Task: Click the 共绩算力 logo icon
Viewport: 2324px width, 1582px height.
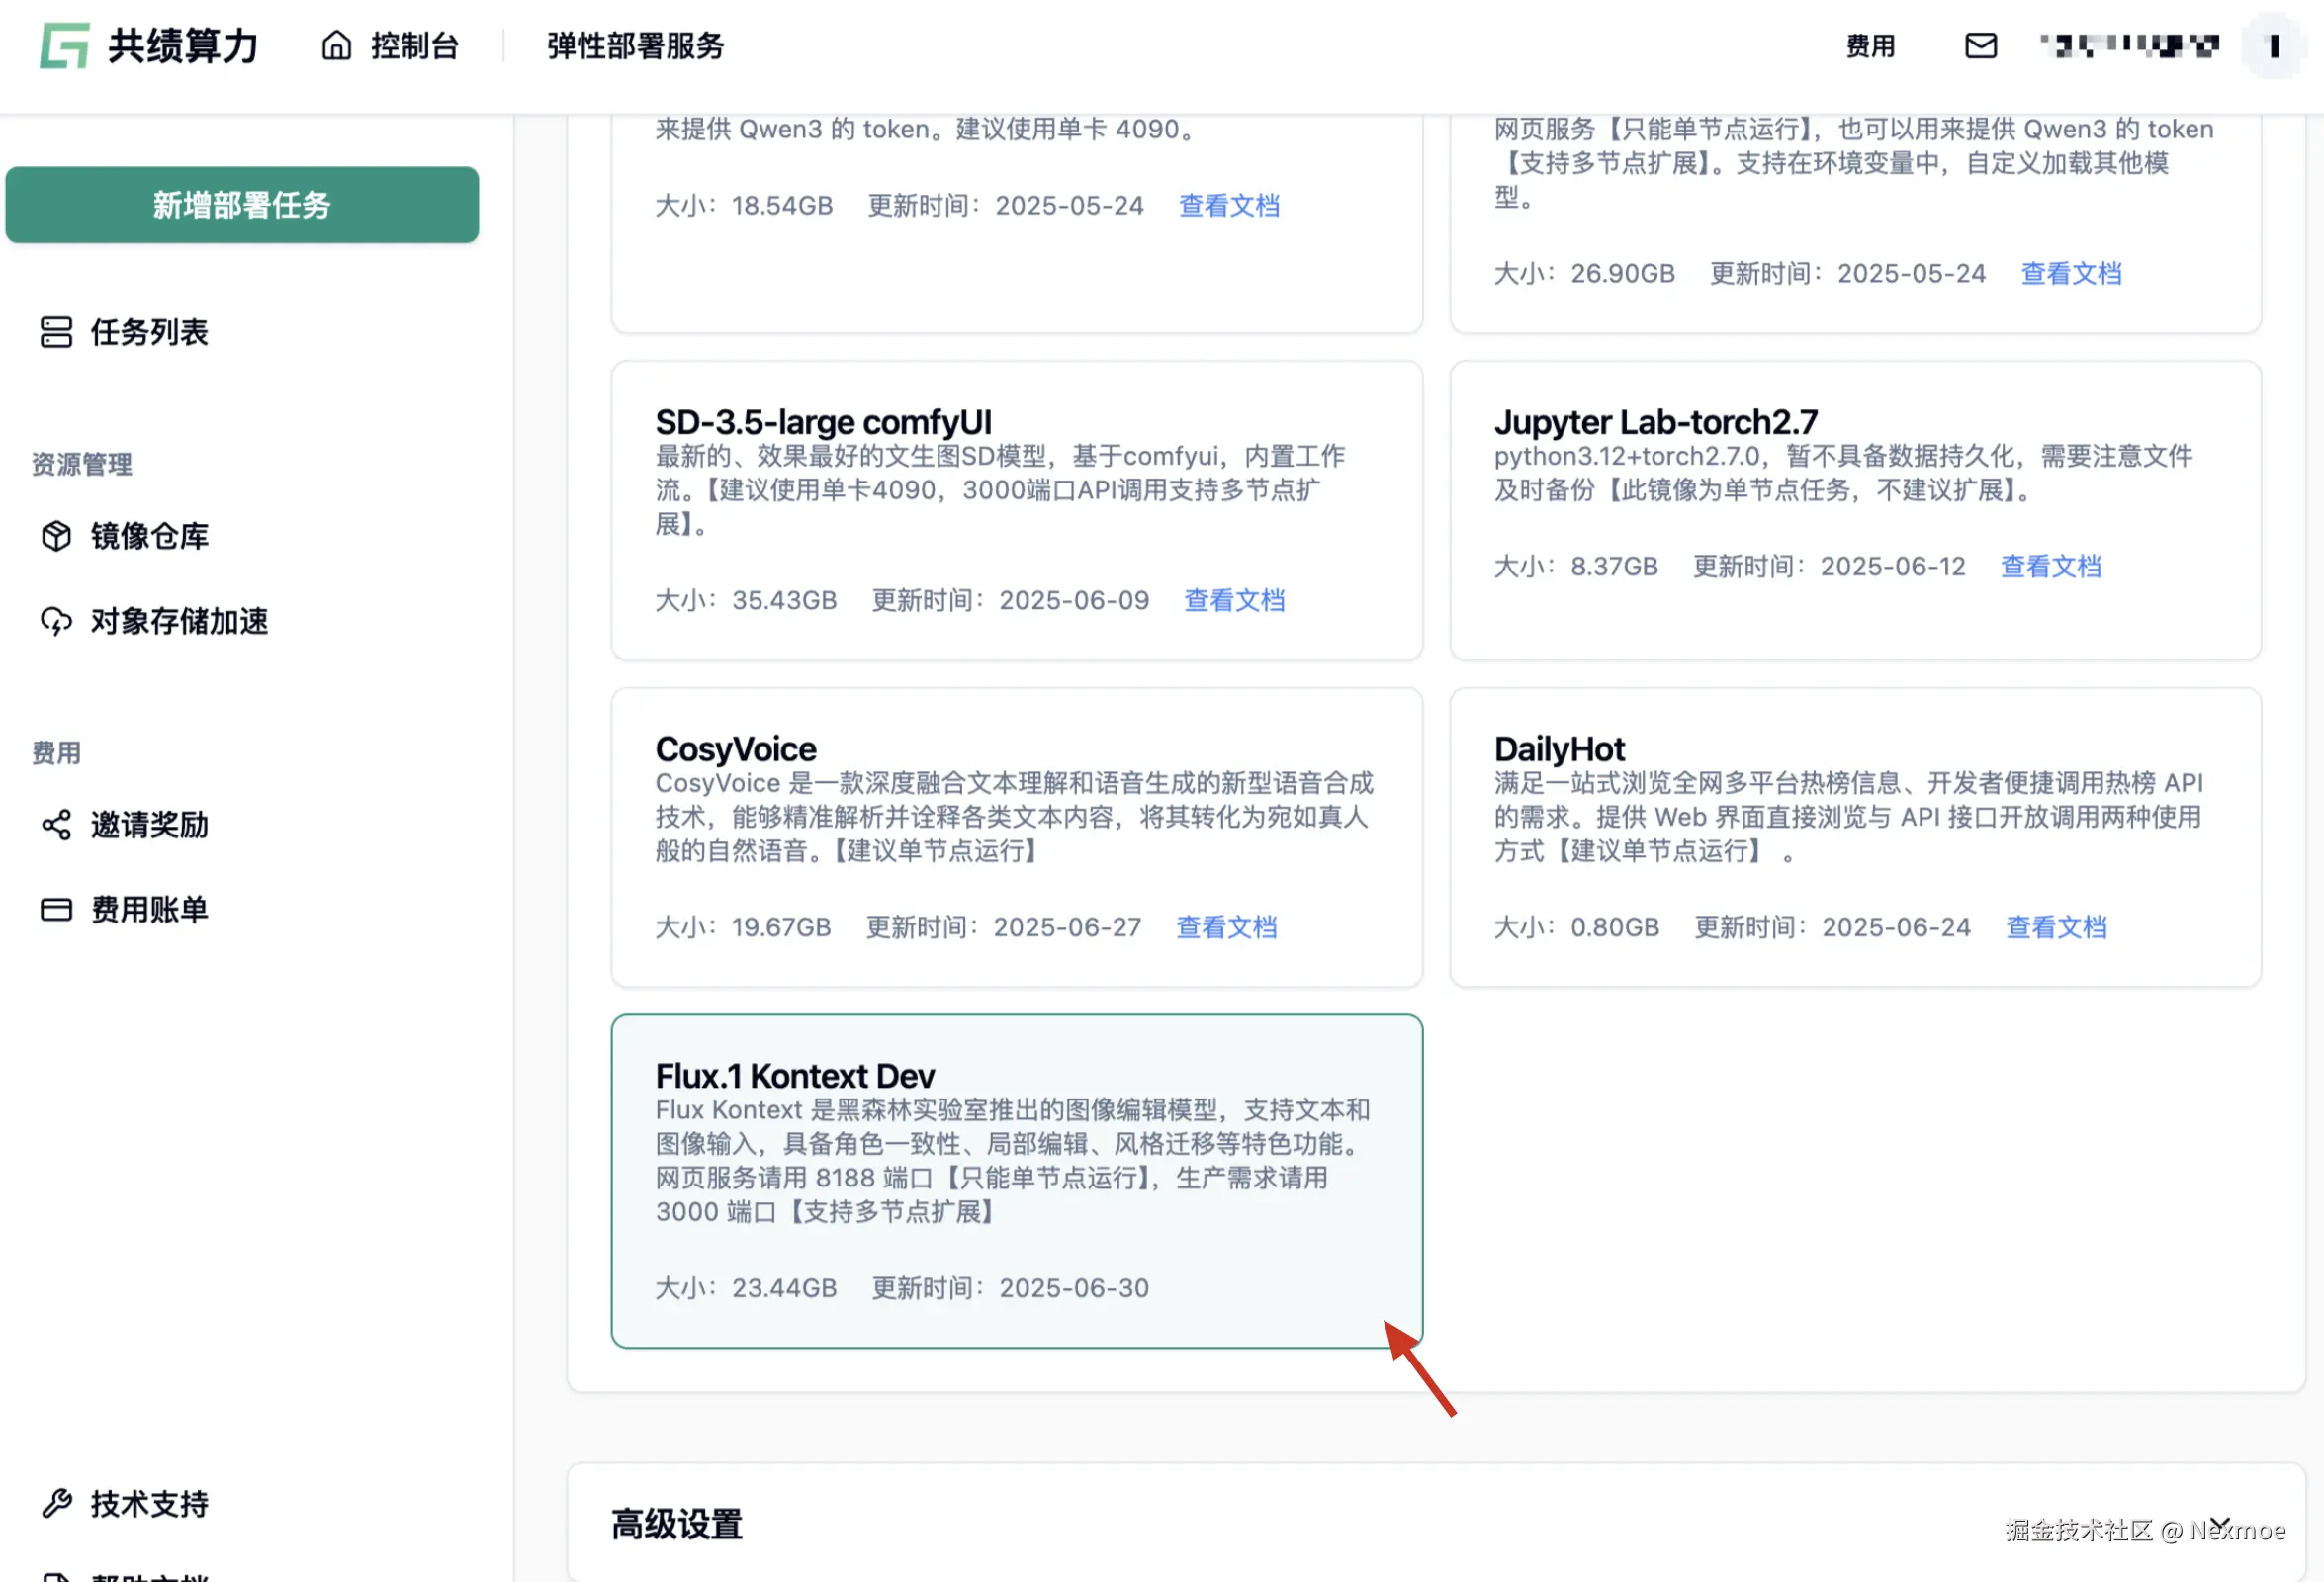Action: click(65, 46)
